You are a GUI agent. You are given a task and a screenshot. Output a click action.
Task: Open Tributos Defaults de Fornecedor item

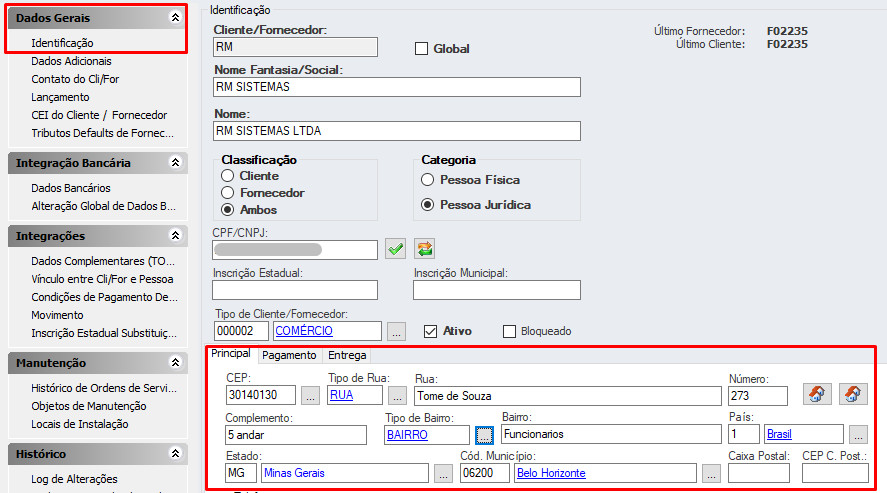point(102,133)
